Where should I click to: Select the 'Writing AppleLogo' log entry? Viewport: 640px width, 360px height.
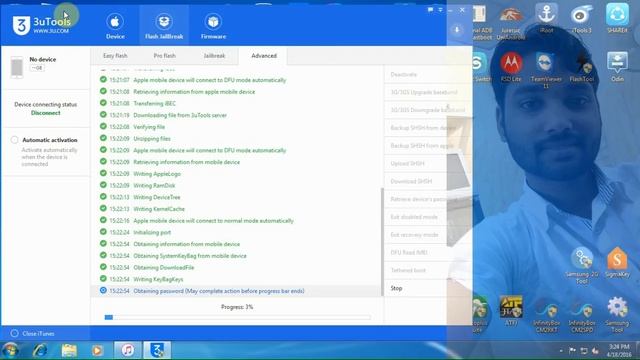pyautogui.click(x=157, y=174)
